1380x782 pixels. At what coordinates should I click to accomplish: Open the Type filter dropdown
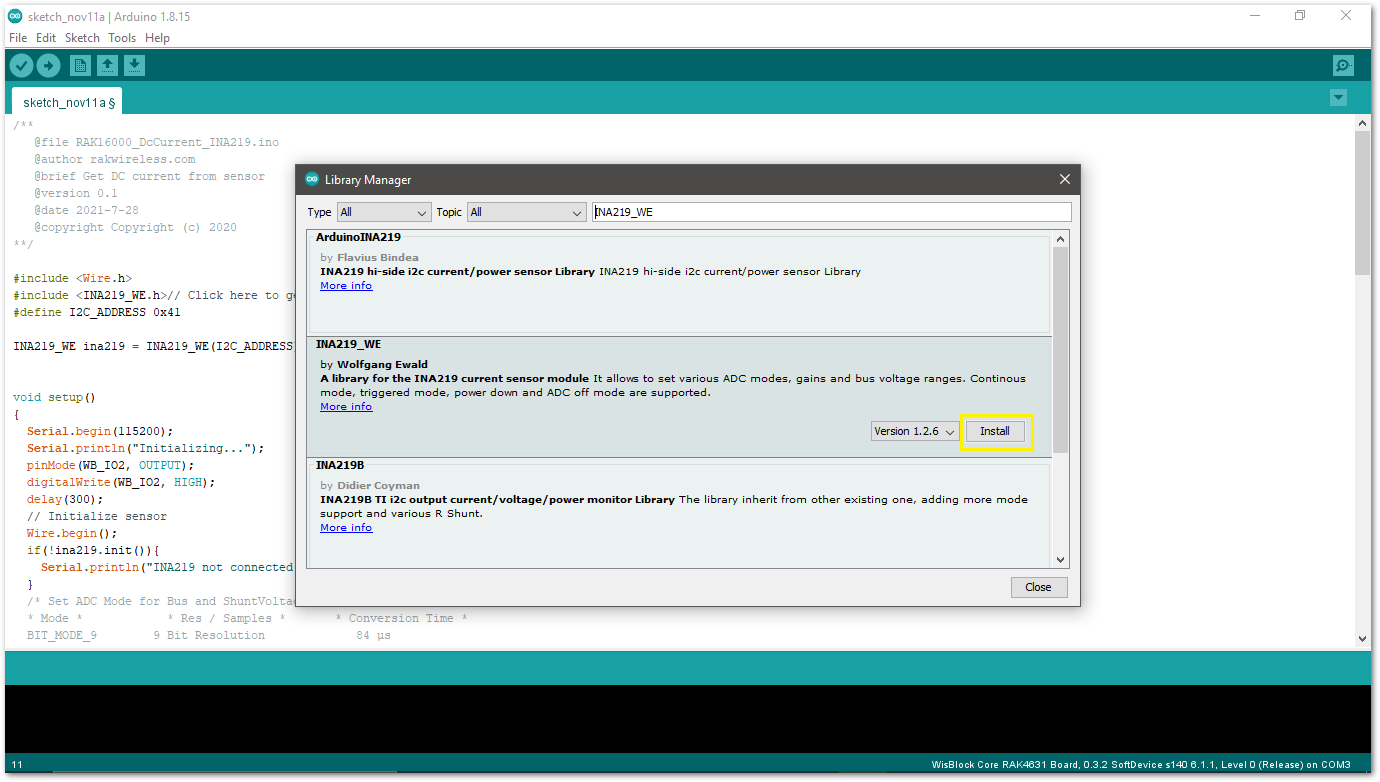click(384, 212)
